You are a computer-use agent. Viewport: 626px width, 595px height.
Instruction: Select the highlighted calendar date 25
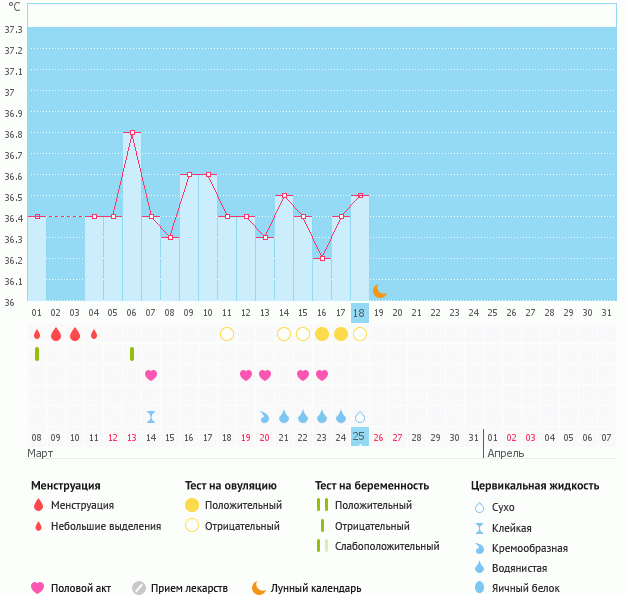coord(360,437)
